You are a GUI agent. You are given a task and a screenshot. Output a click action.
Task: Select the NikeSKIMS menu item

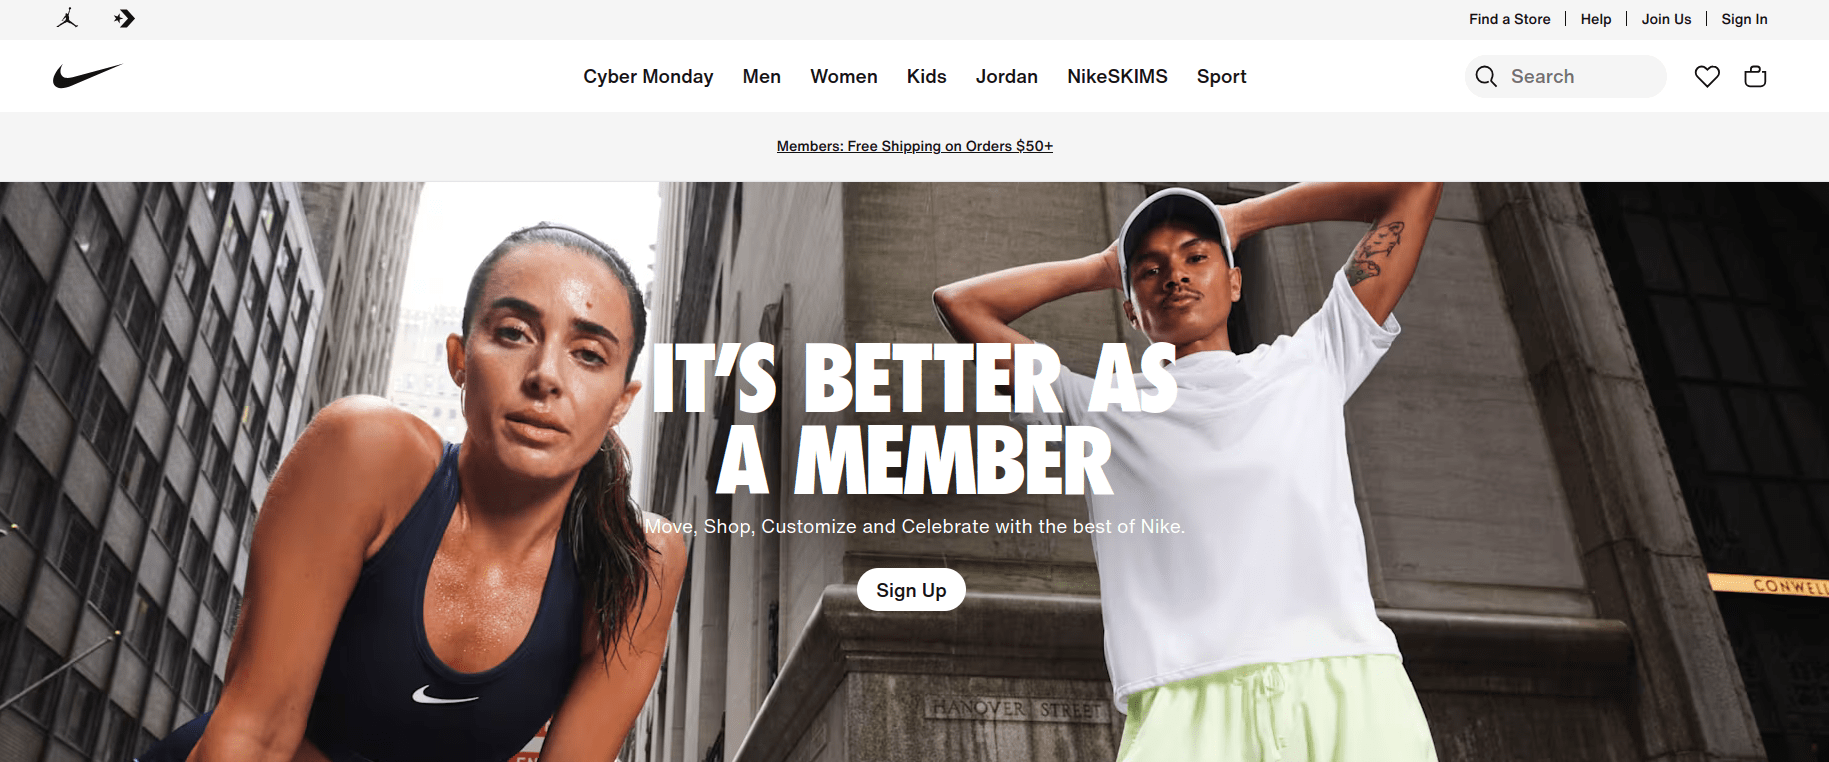click(x=1117, y=76)
